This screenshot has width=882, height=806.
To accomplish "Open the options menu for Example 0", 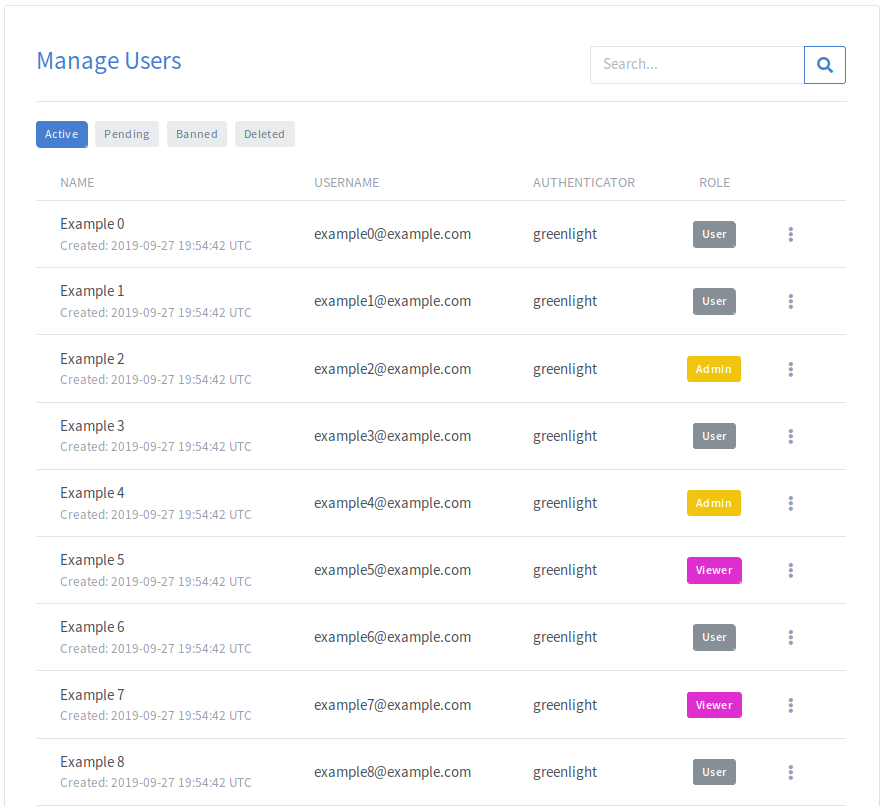I will pyautogui.click(x=791, y=234).
